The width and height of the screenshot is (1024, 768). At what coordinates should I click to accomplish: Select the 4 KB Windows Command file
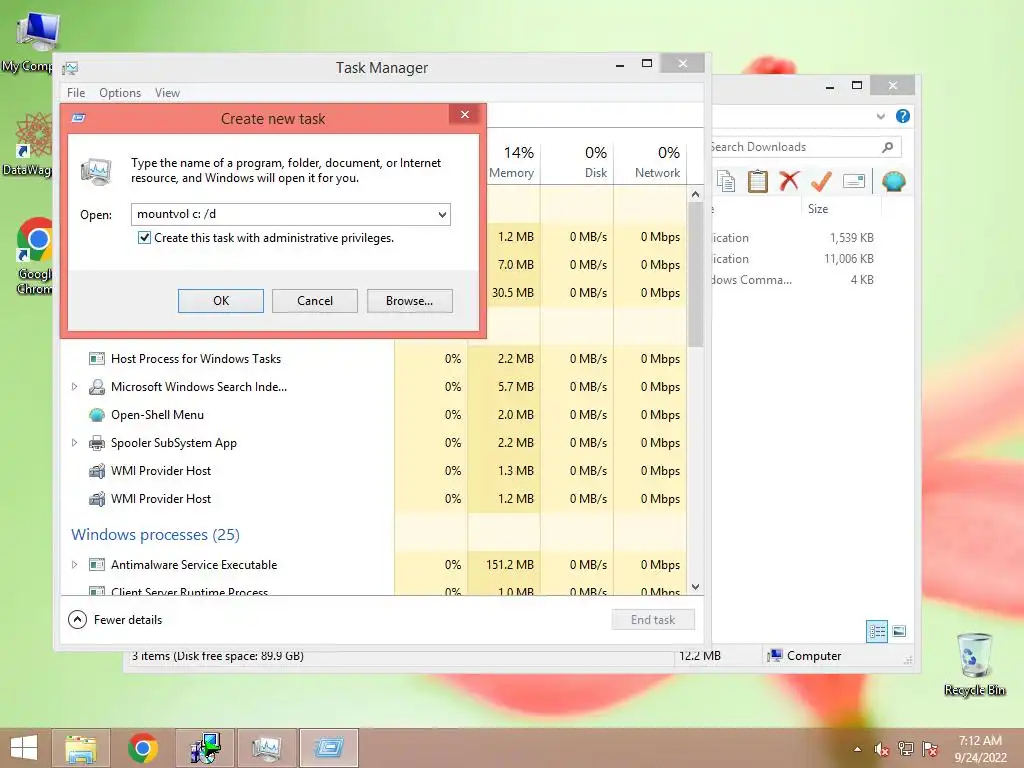pos(793,280)
